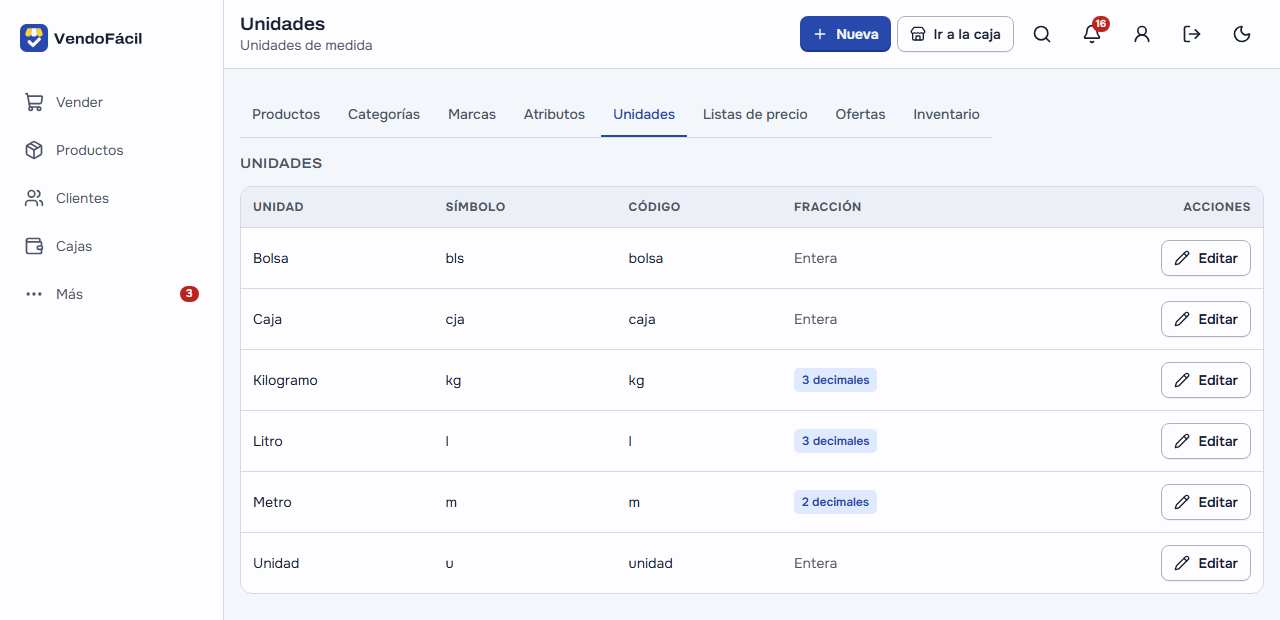Switch to the Atributos tab
Image resolution: width=1280 pixels, height=620 pixels.
click(x=554, y=114)
